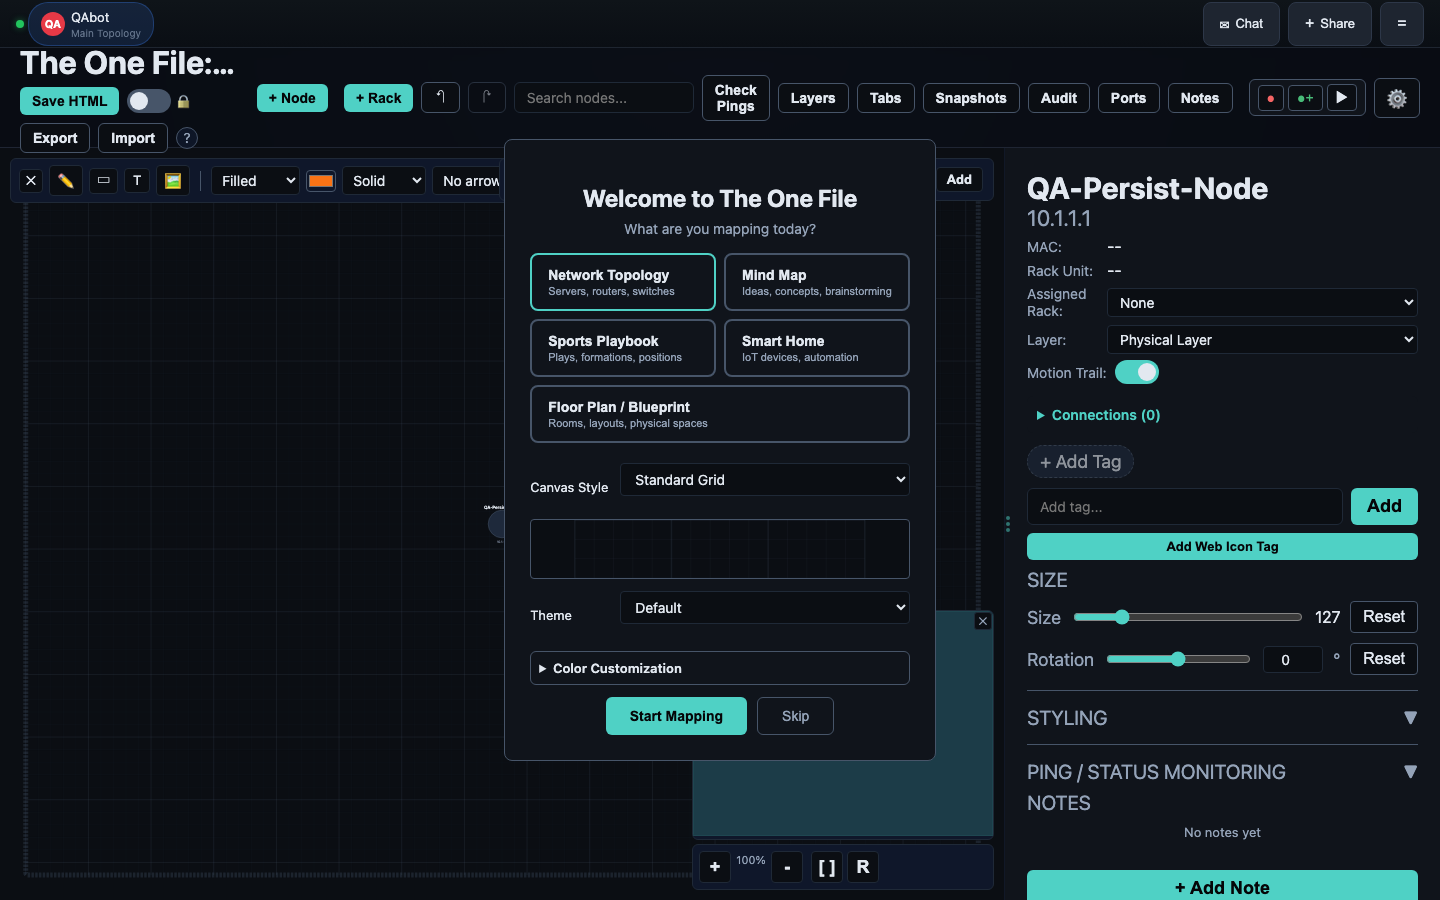The height and width of the screenshot is (900, 1440).
Task: Zoom in with the plus canvas button
Action: point(715,867)
